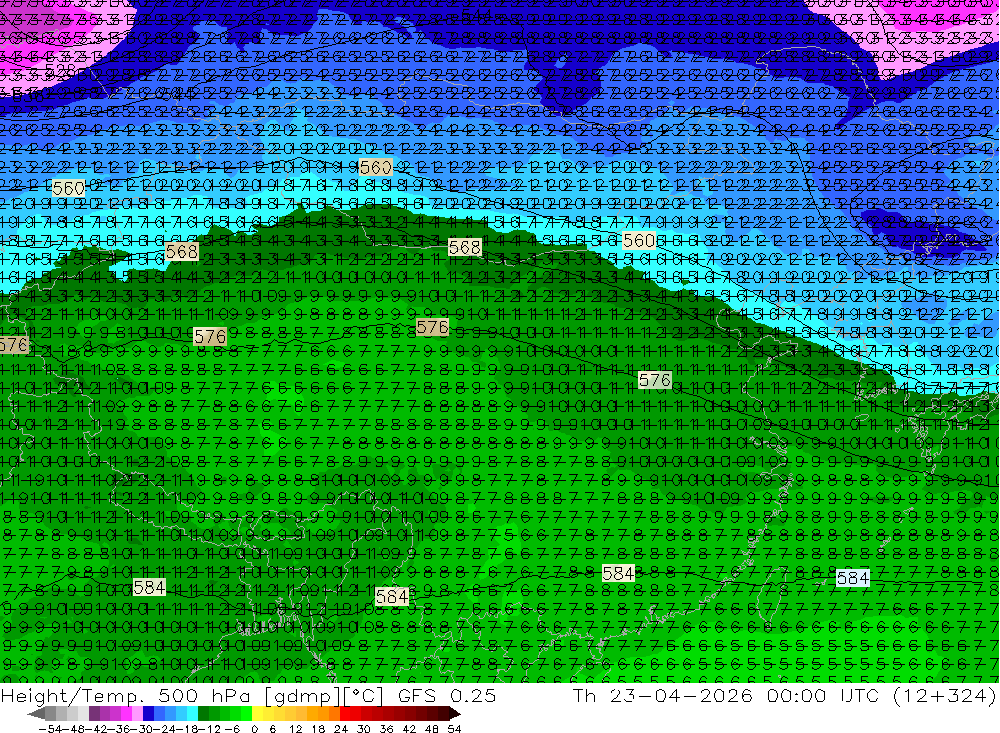The image size is (1000, 733).
Task: Click the legend value '36'
Action: pyautogui.click(x=386, y=729)
